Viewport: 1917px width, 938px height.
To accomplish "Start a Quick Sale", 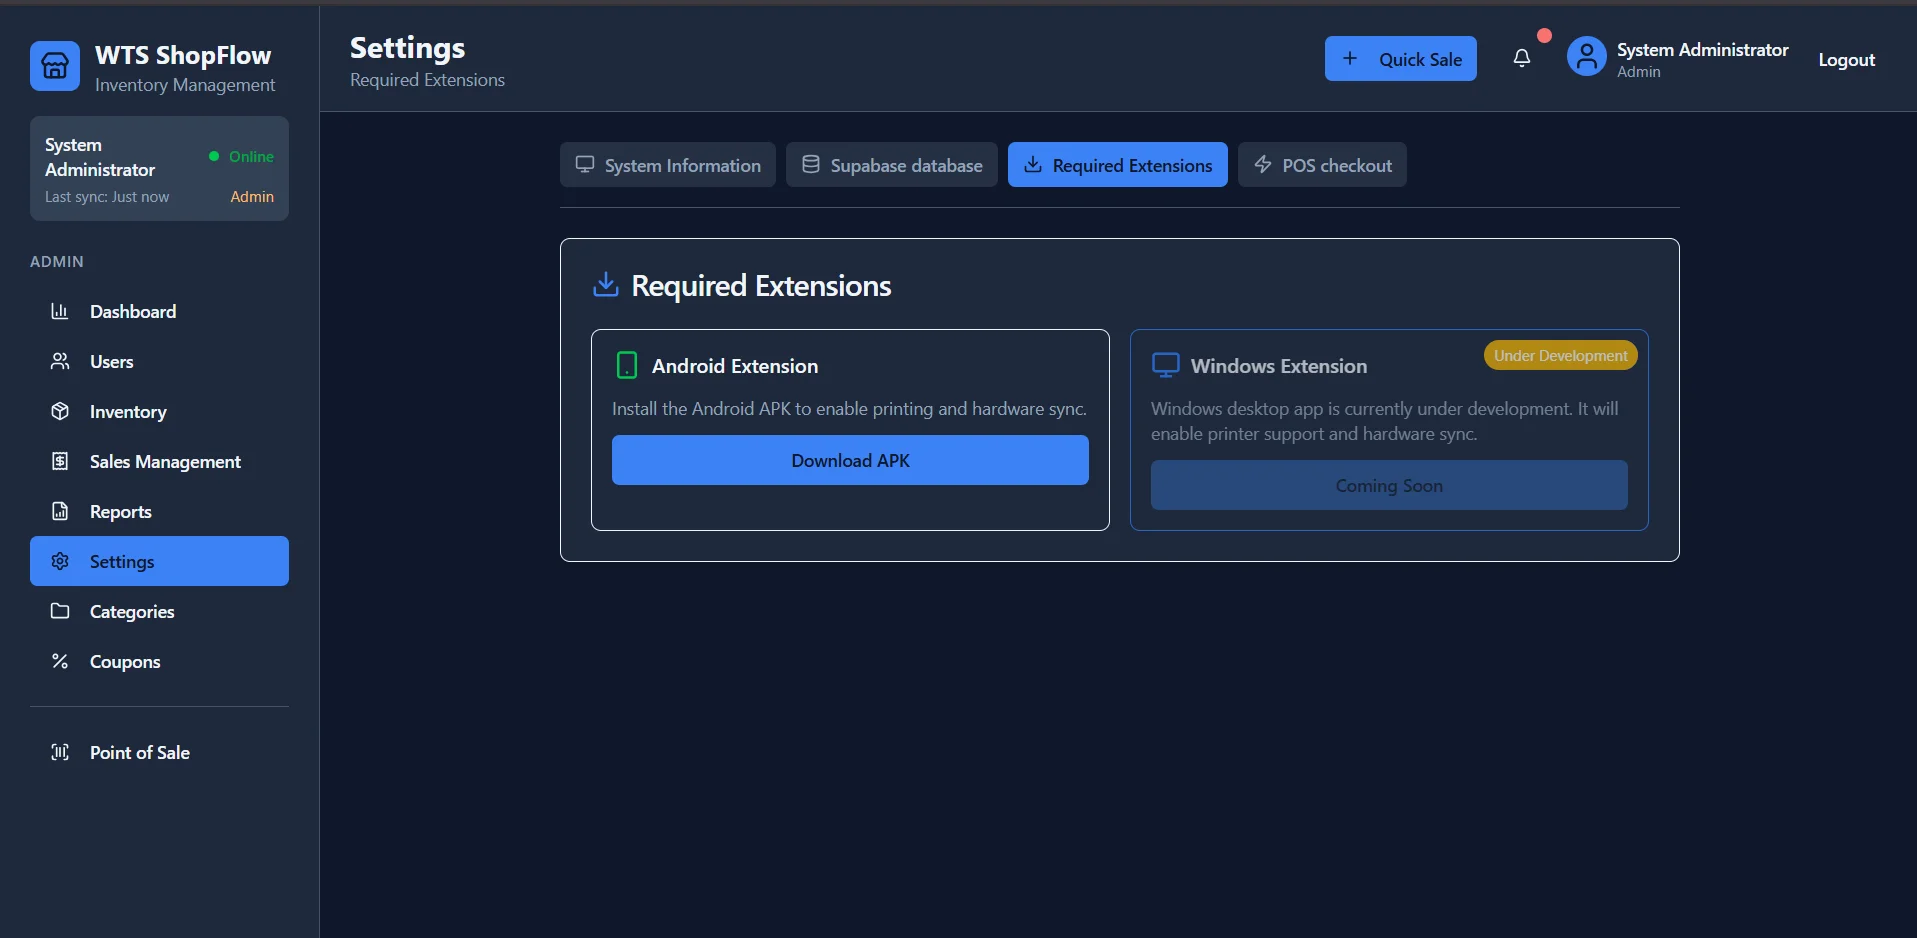I will [1401, 59].
